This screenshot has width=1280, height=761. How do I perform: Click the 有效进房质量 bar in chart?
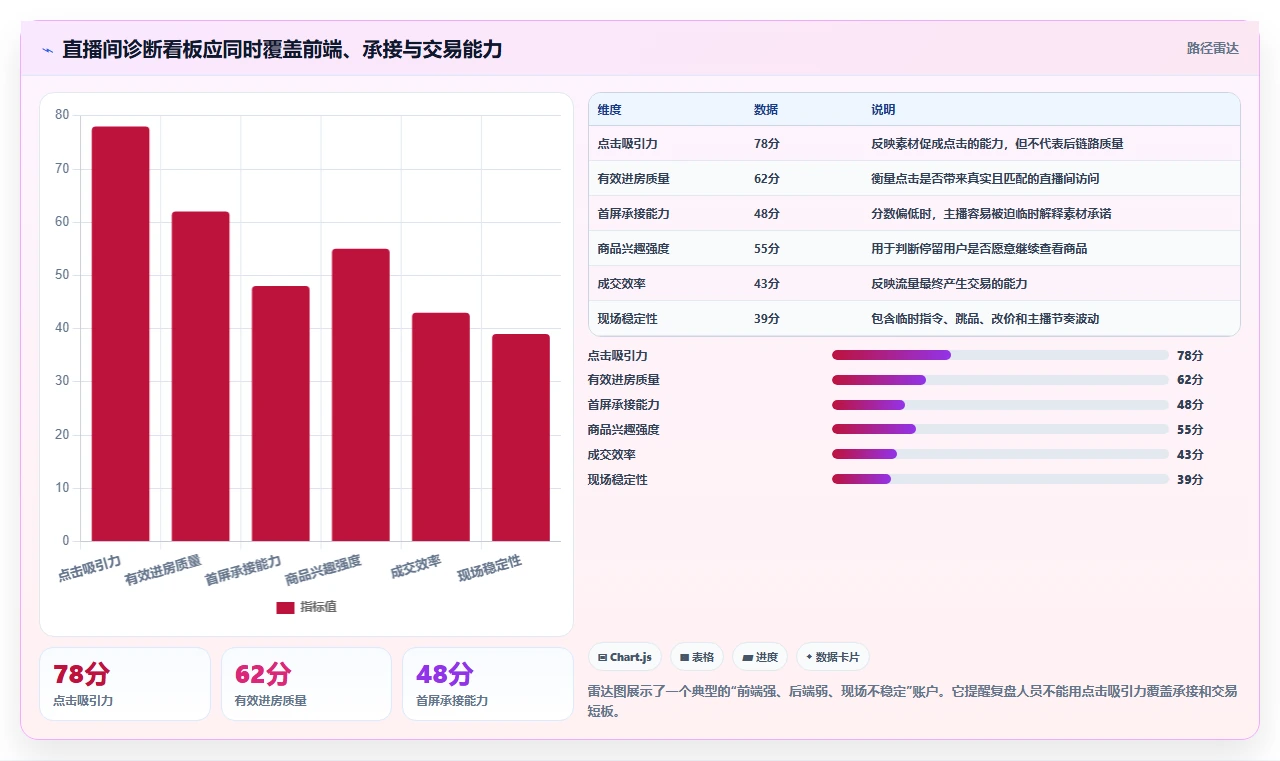[200, 376]
